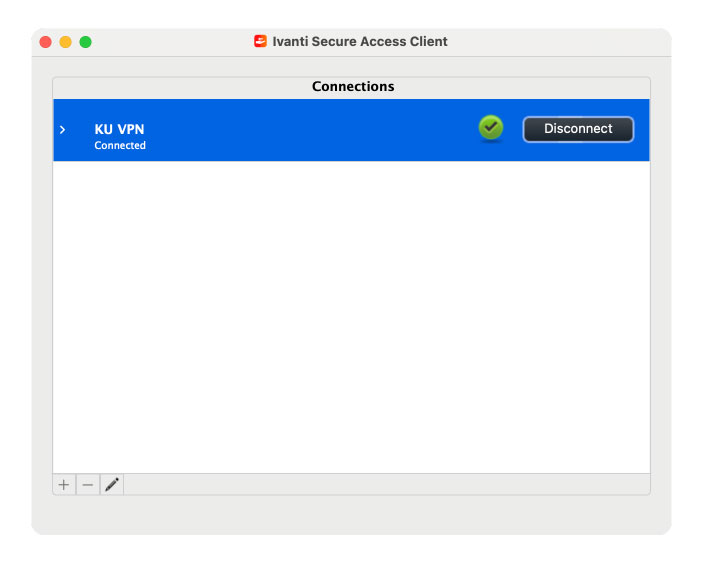Click the Connections column header
Screen dimensions: 703x563
[x=352, y=87]
